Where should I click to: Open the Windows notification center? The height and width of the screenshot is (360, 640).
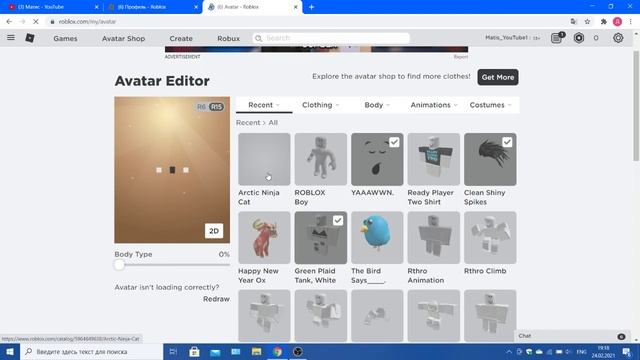click(627, 351)
